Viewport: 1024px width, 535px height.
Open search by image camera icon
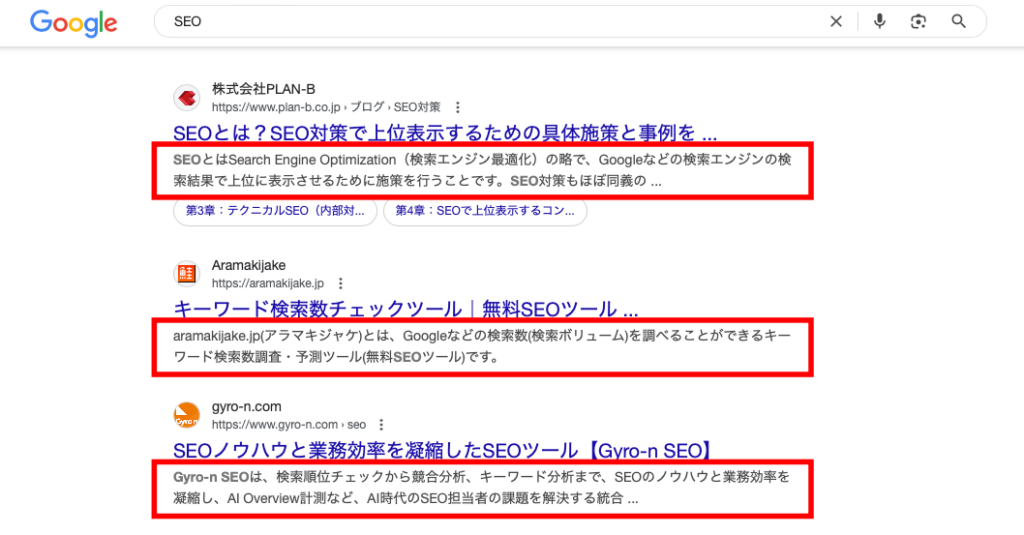tap(918, 22)
